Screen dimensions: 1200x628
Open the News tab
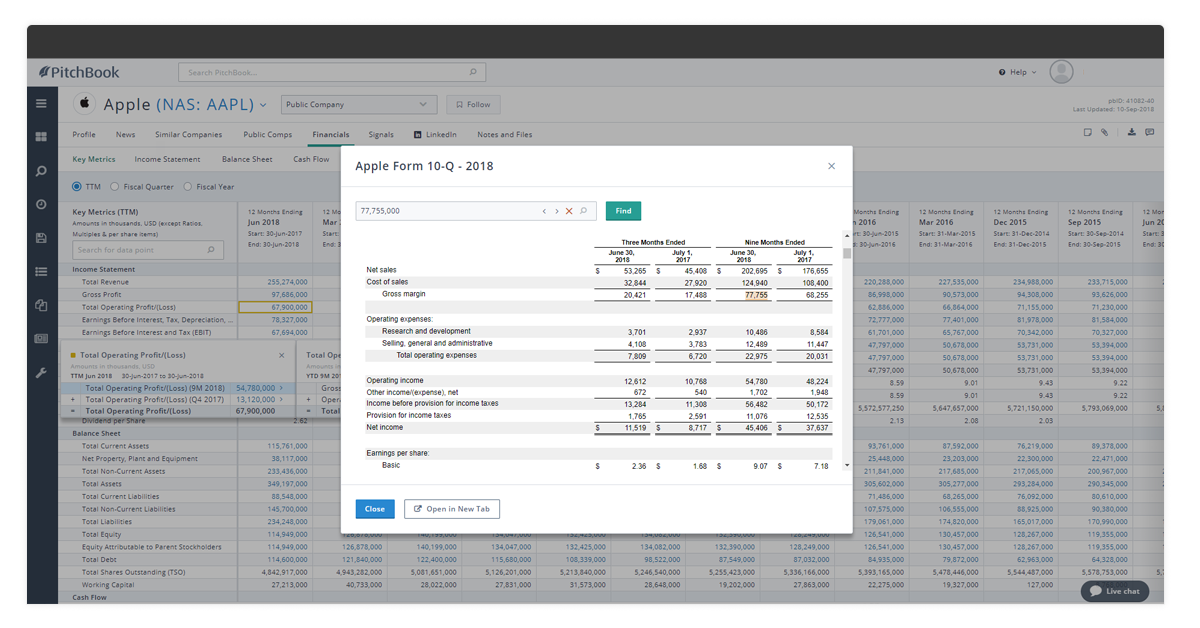(x=125, y=134)
